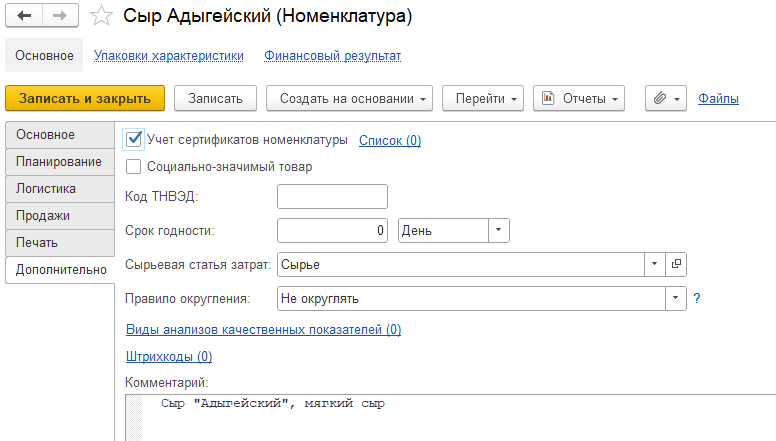The width and height of the screenshot is (776, 441).
Task: Click the forward navigation arrow
Action: pos(60,17)
